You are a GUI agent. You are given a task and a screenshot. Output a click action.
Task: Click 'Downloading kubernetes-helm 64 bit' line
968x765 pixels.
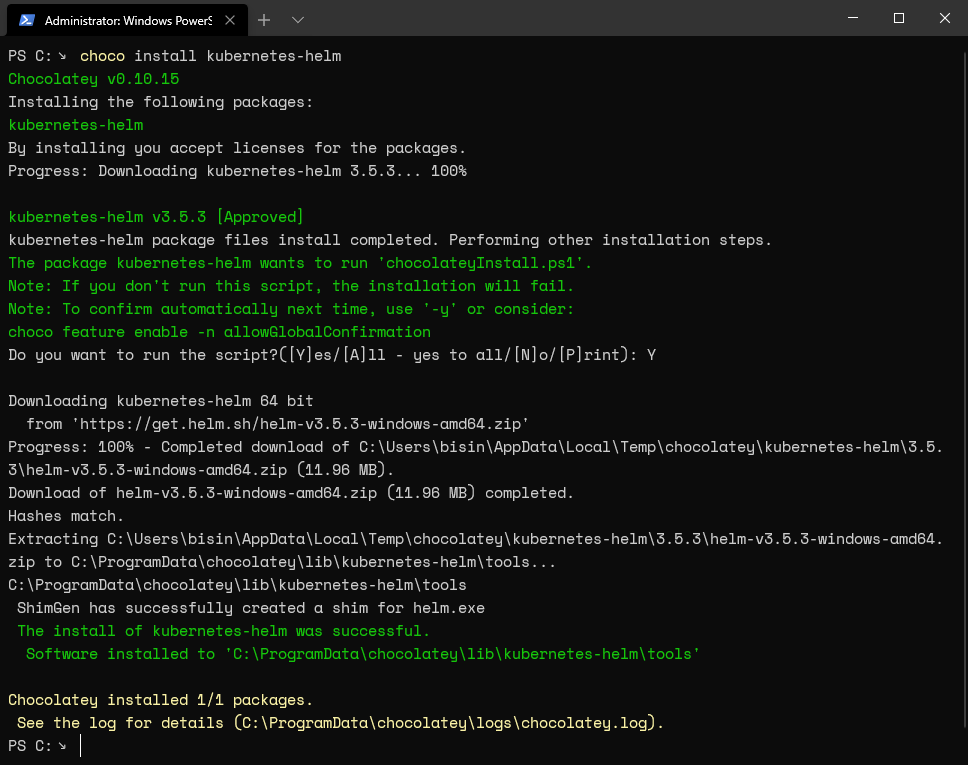click(x=161, y=401)
